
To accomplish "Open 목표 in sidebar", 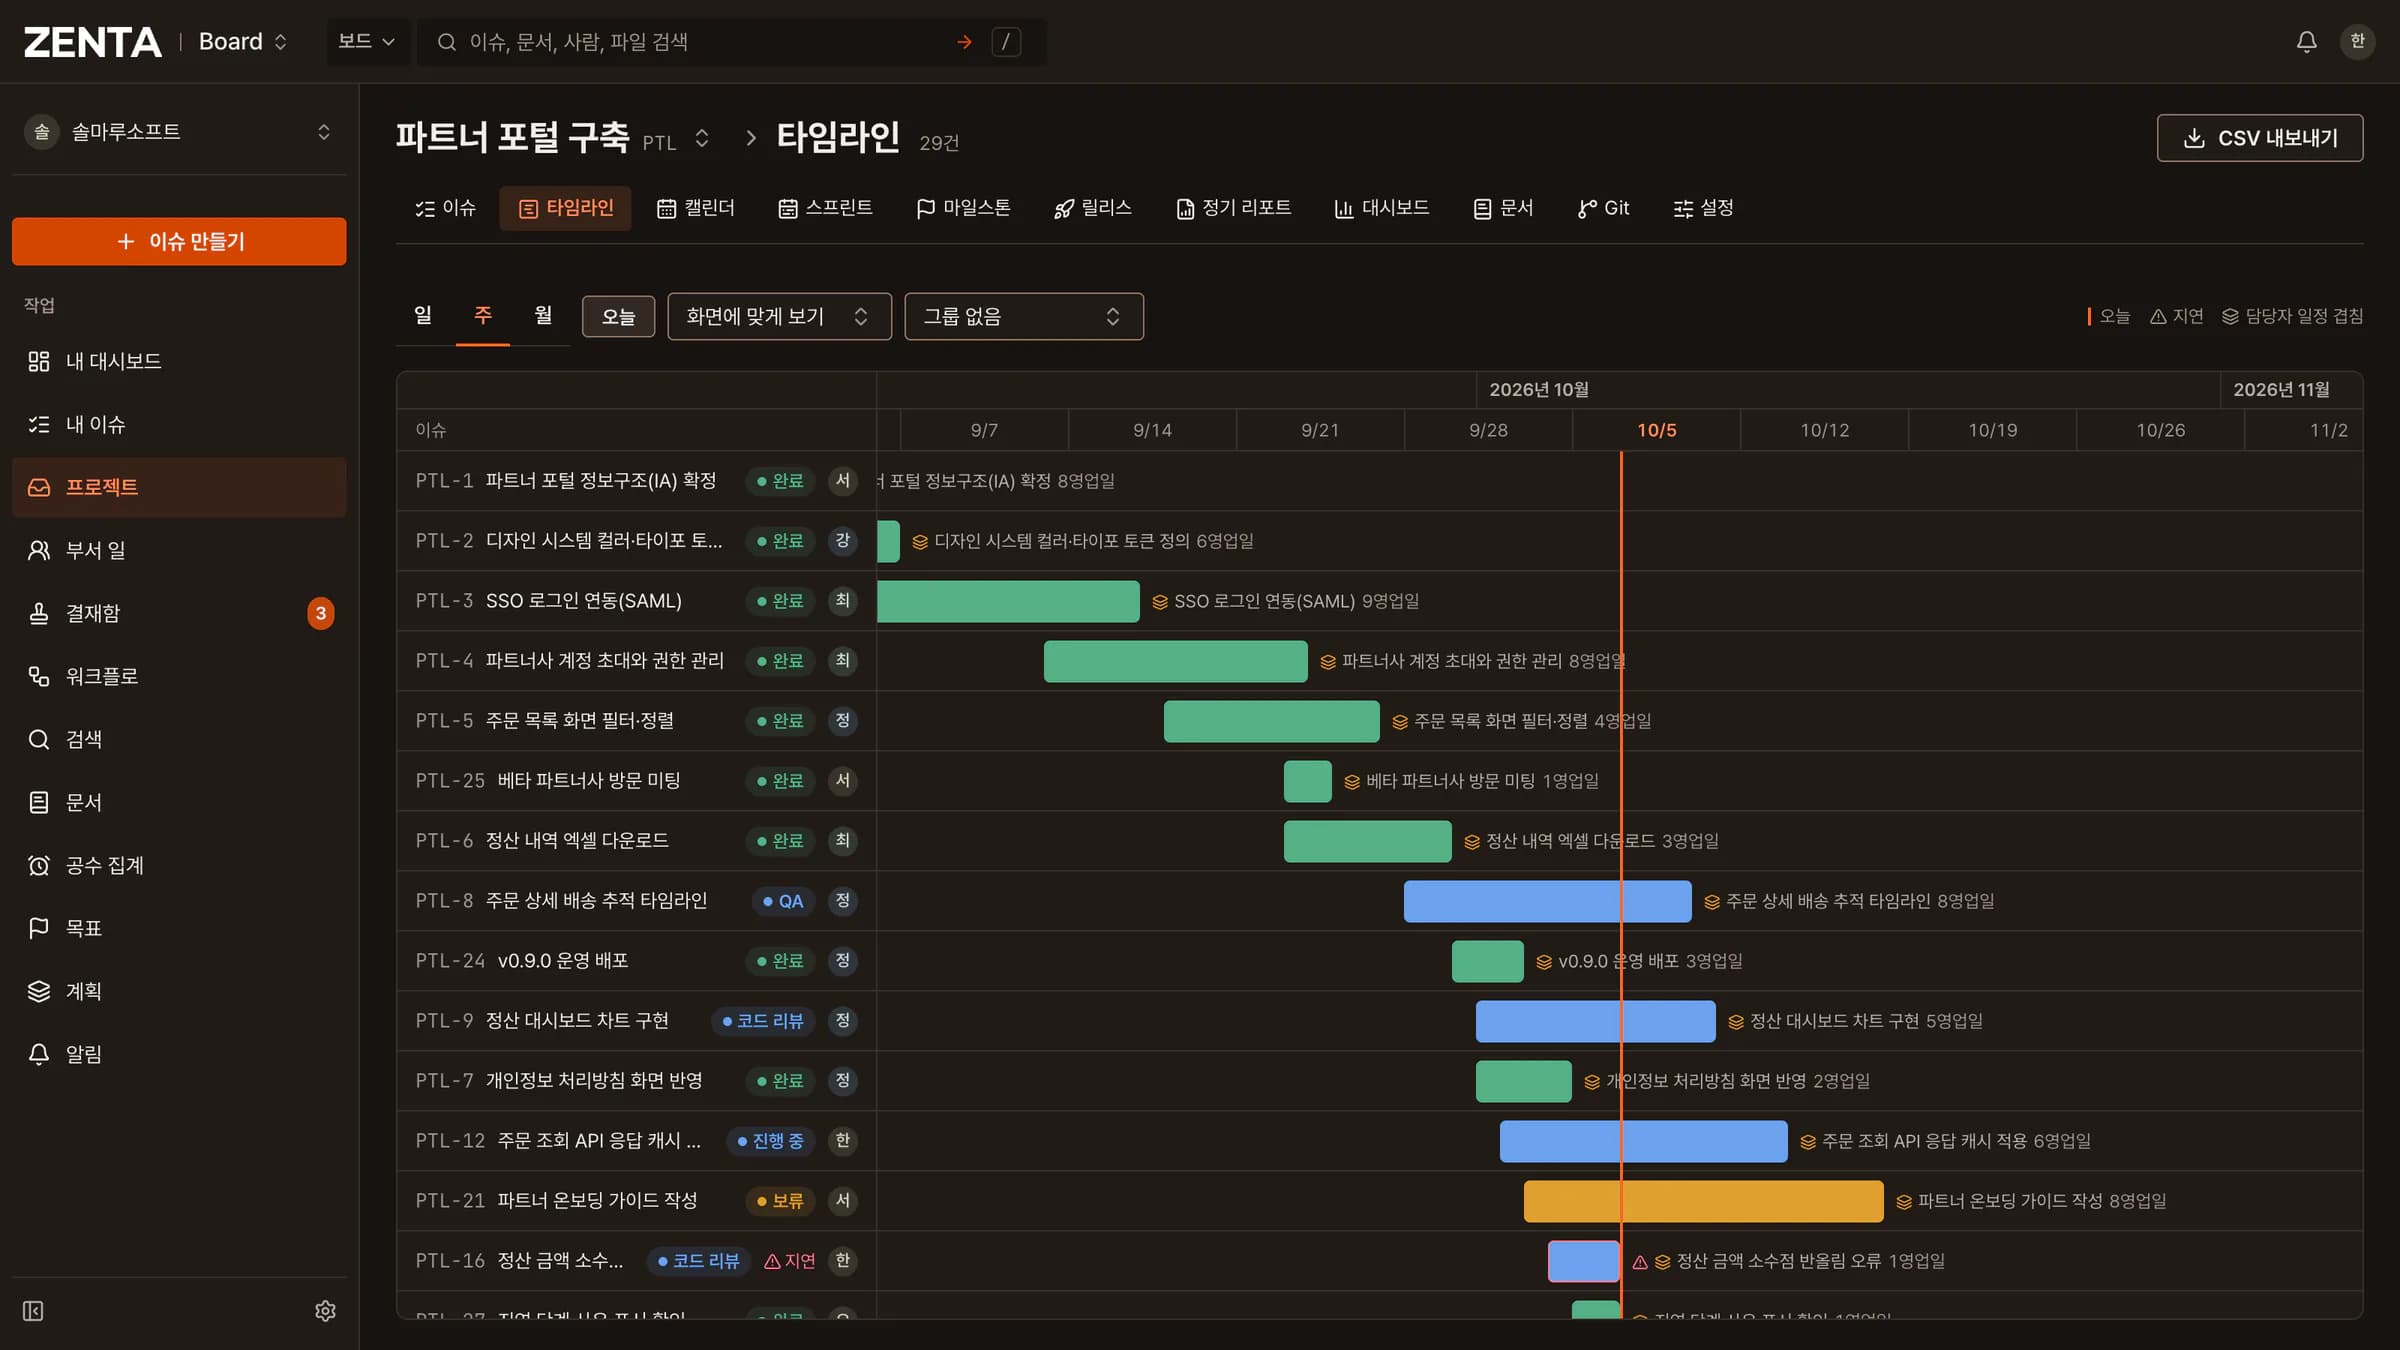I will (x=179, y=928).
